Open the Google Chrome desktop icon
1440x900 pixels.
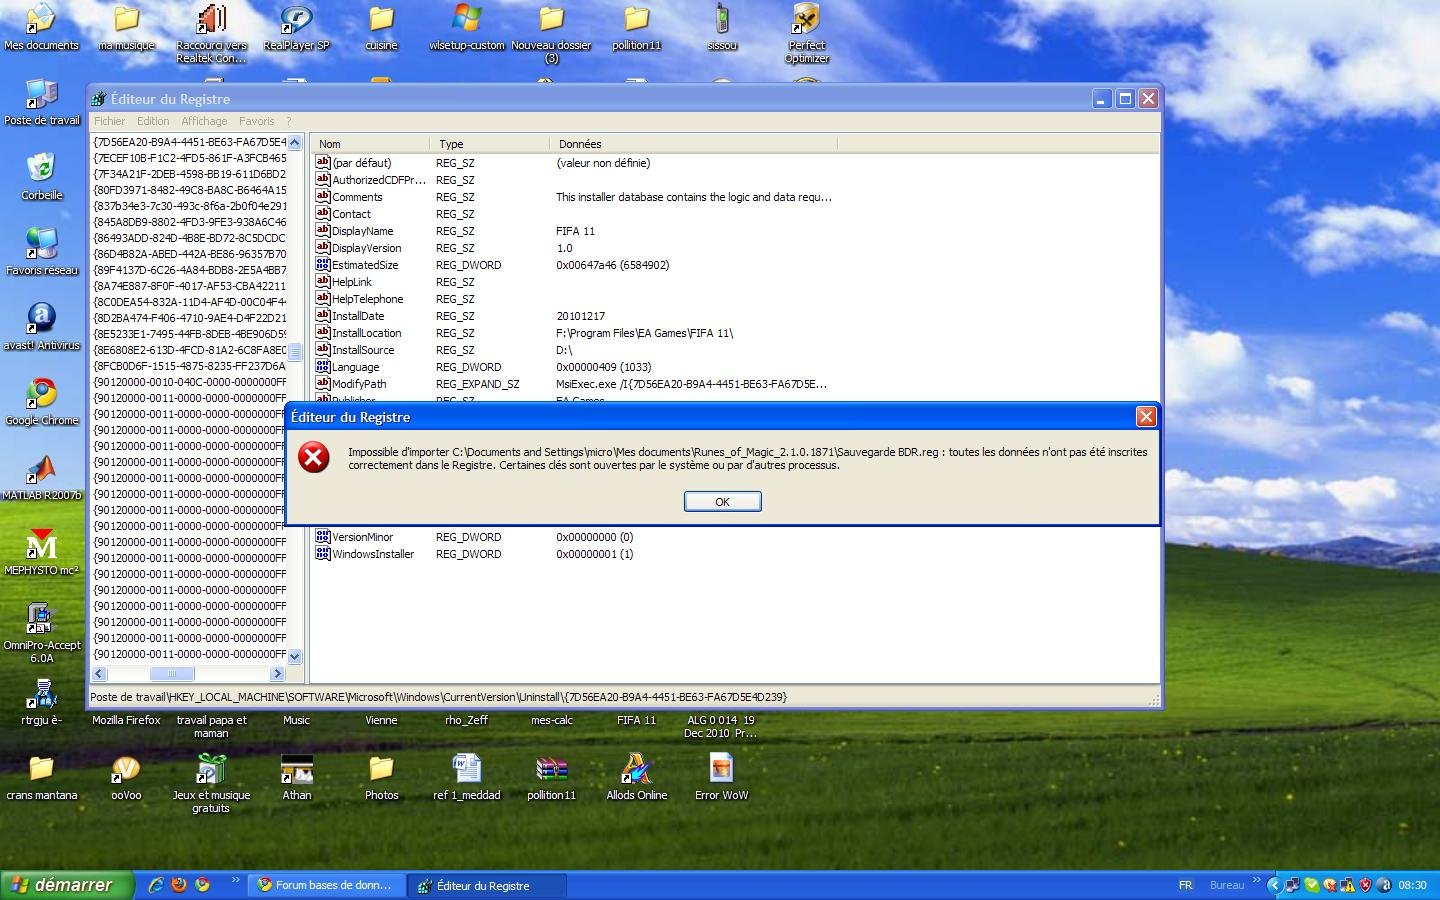point(42,395)
